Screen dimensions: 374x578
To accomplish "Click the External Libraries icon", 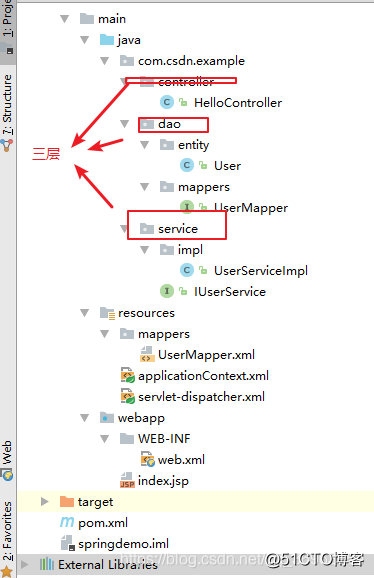I will pyautogui.click(x=47, y=564).
